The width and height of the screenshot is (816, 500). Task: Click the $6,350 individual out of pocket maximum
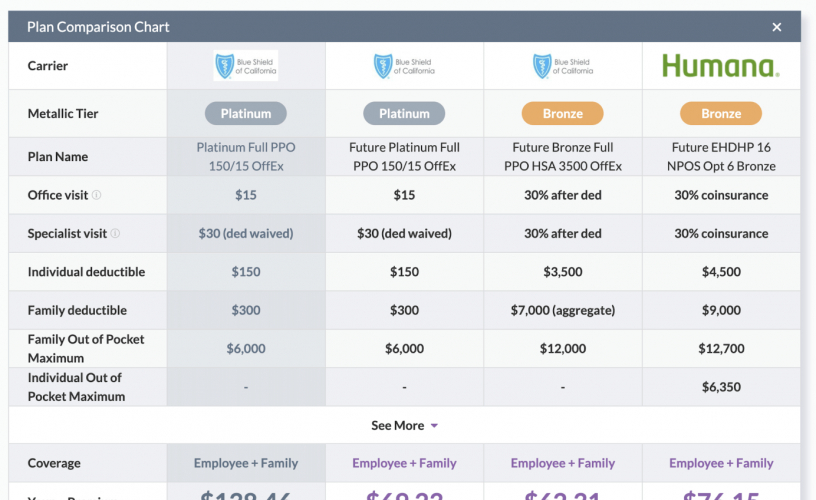click(721, 387)
